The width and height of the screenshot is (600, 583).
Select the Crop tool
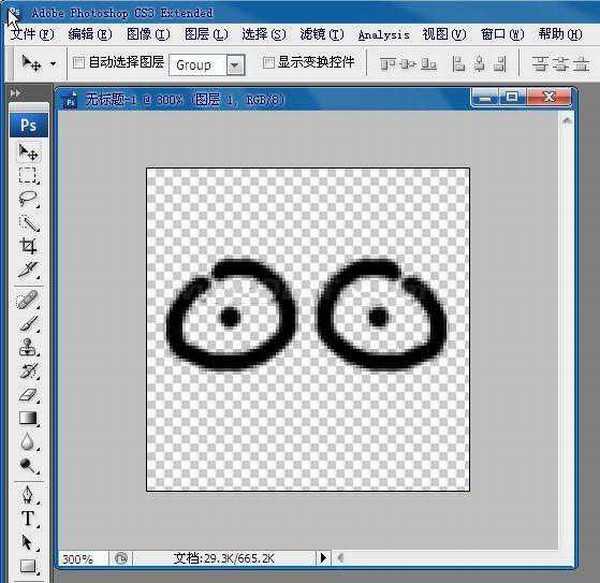click(x=28, y=245)
